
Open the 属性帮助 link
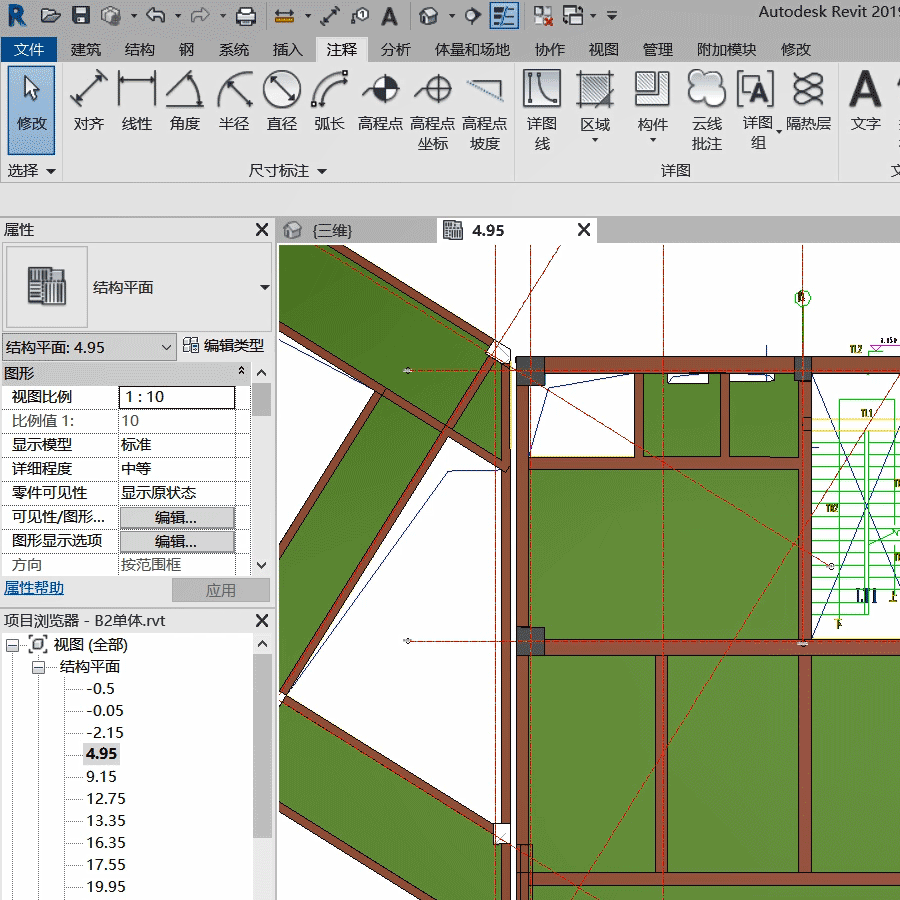(34, 588)
